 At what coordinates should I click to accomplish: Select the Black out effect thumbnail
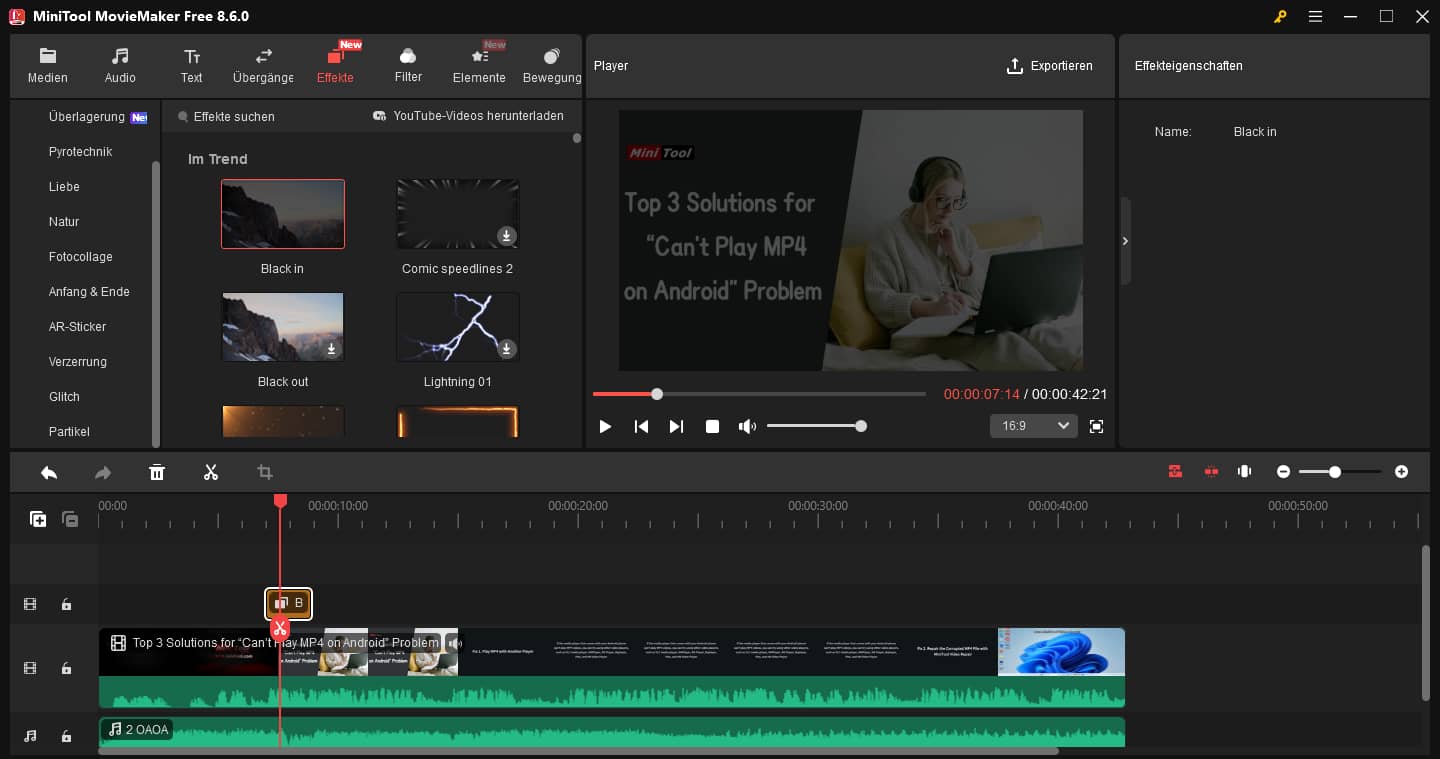283,327
